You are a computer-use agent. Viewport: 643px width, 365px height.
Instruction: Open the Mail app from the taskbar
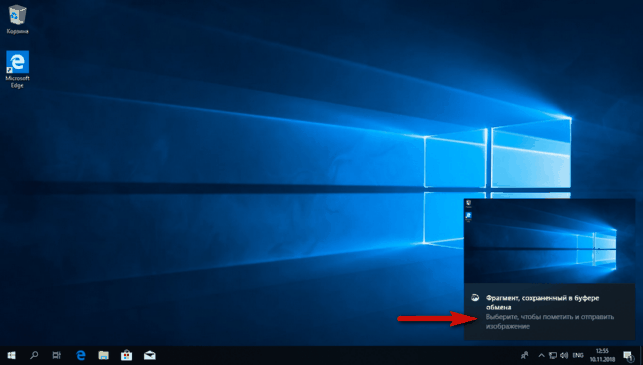coord(150,355)
